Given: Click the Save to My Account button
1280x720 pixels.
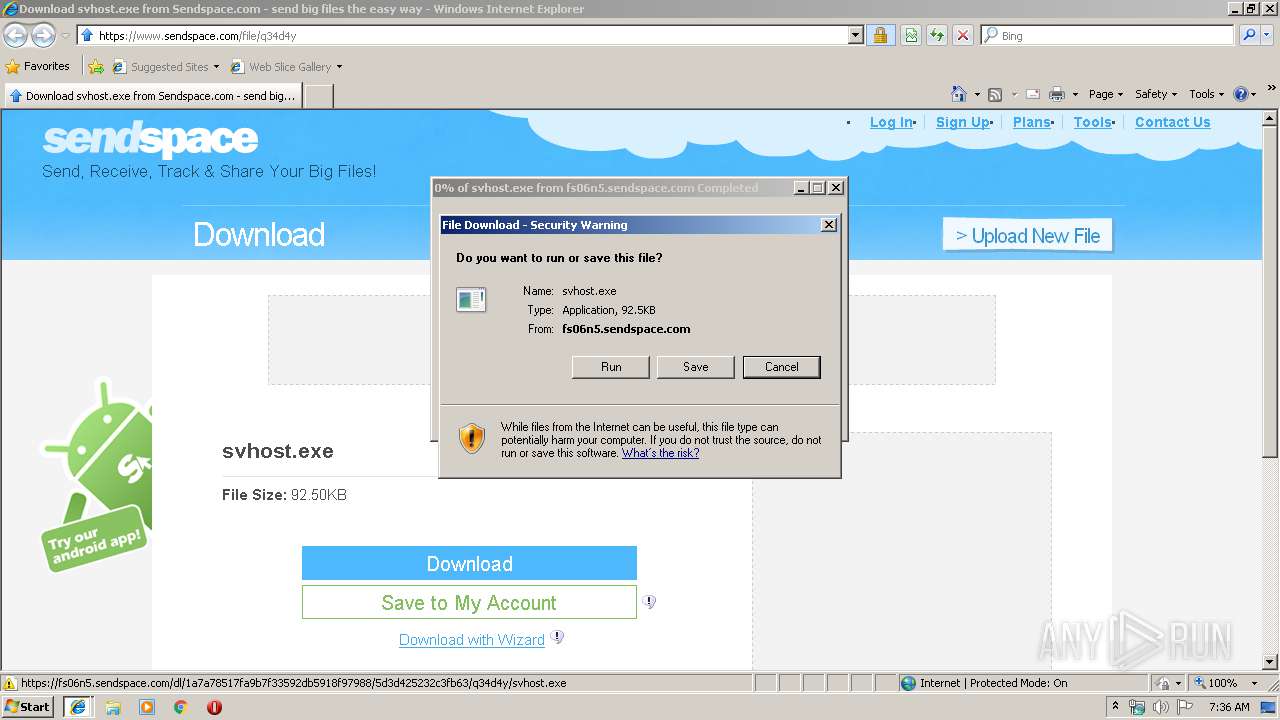Looking at the screenshot, I should click(x=469, y=602).
